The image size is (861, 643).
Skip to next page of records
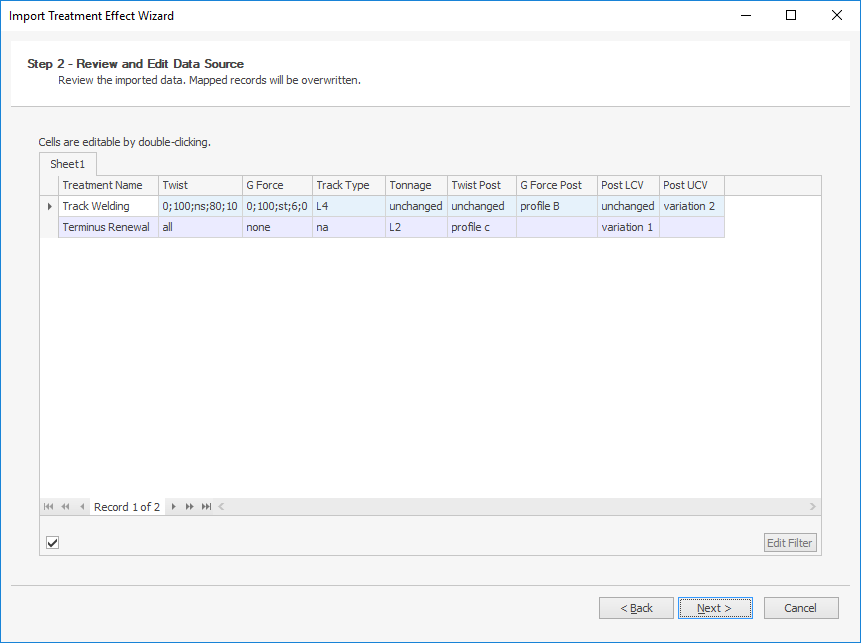pos(189,506)
